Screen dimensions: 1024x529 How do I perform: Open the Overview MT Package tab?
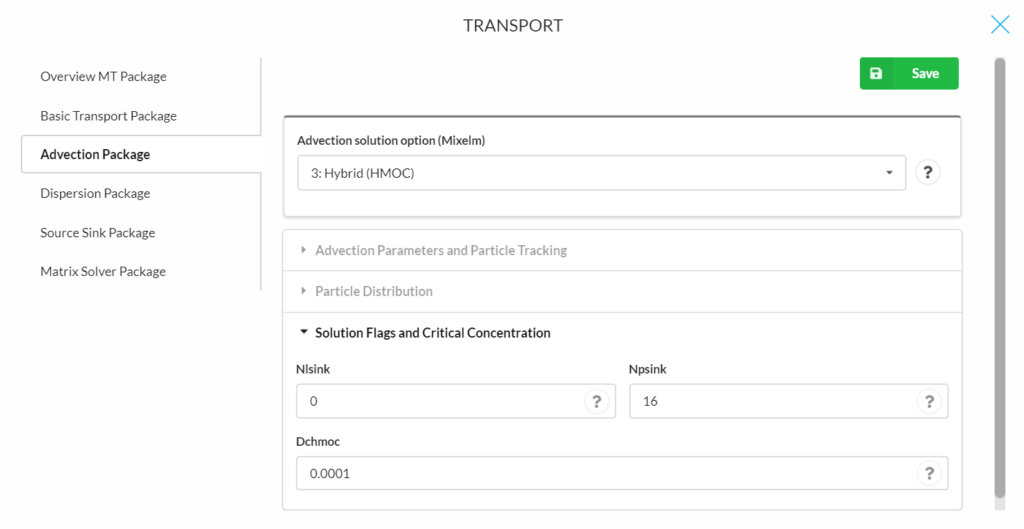103,76
